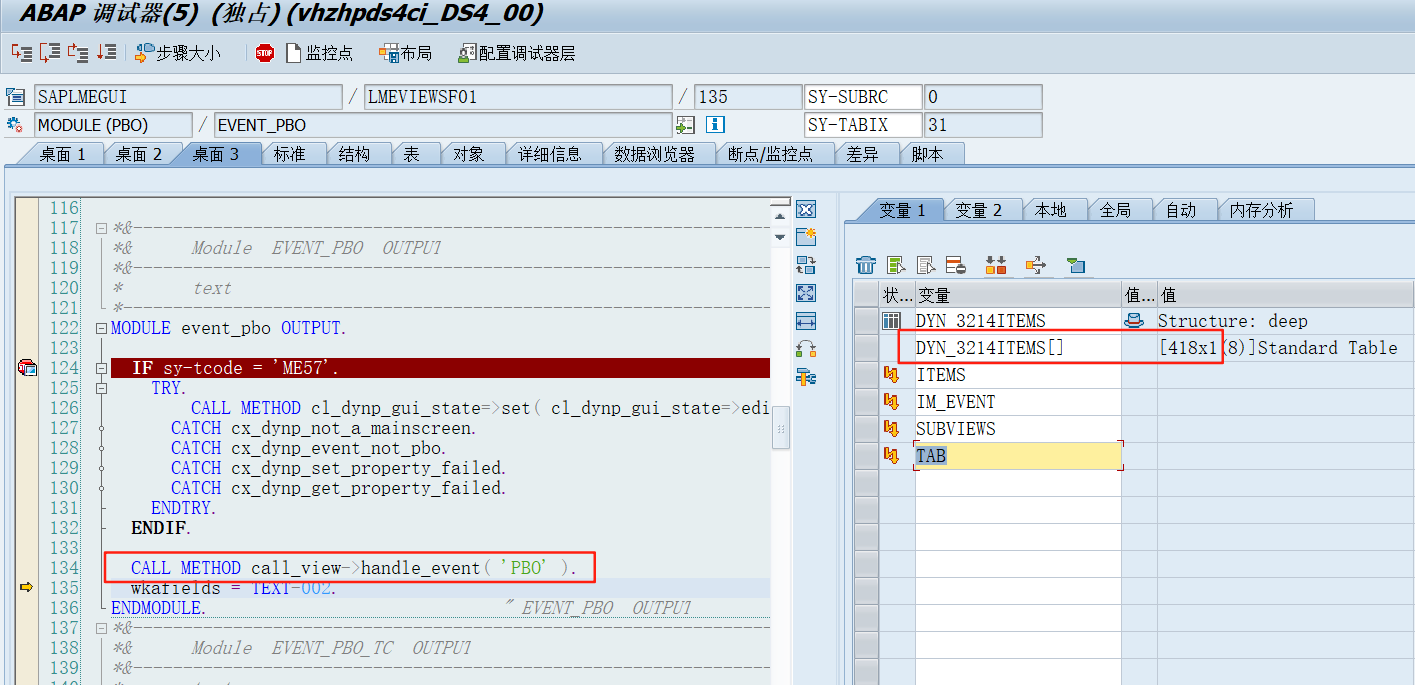The image size is (1415, 685).
Task: Close the code panel with X icon
Action: [806, 209]
